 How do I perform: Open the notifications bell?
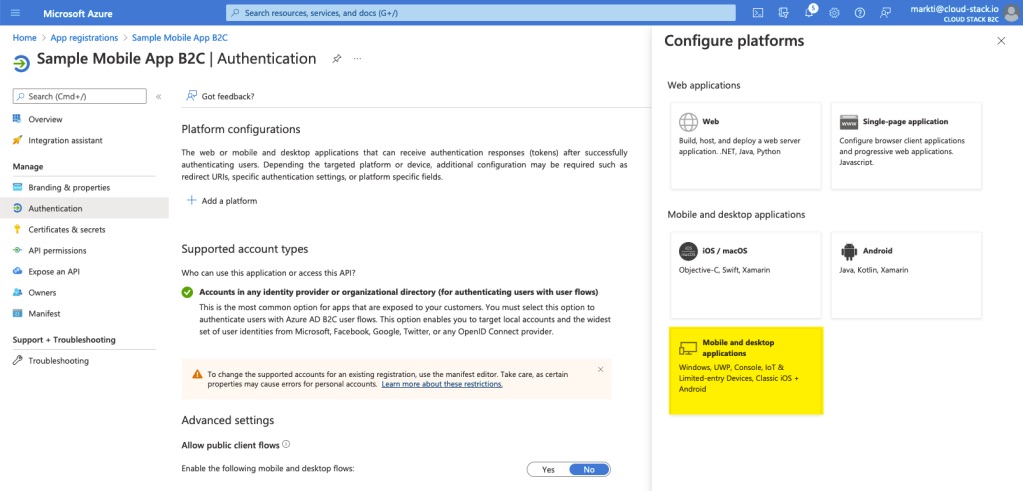click(809, 13)
